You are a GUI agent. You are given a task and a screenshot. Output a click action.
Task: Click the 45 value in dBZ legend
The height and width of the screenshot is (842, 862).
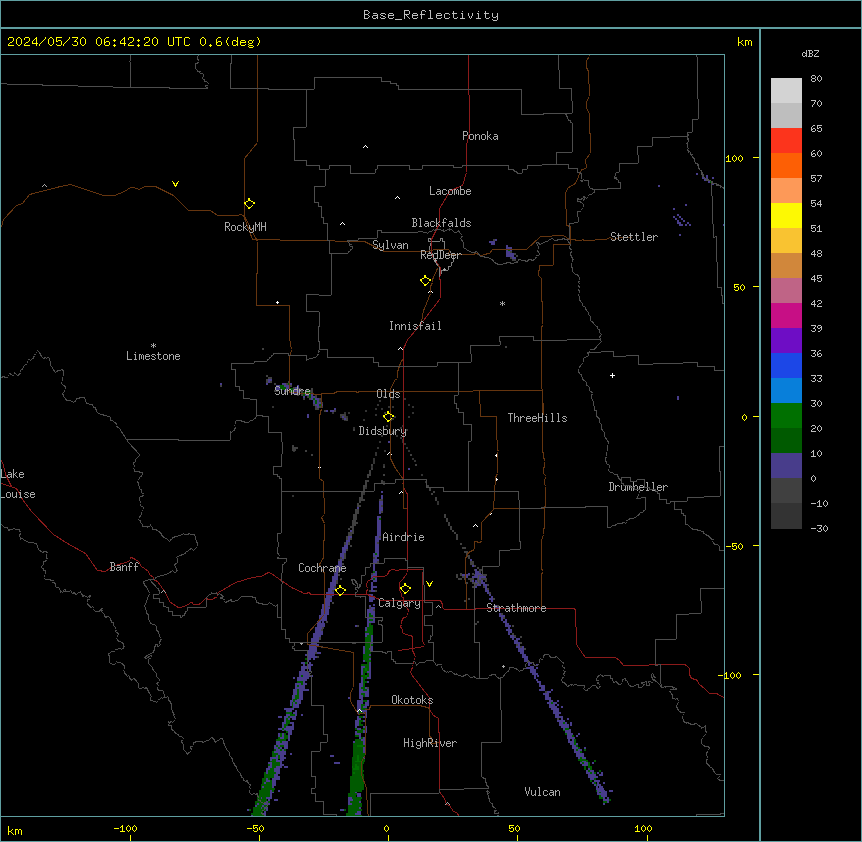click(x=816, y=278)
